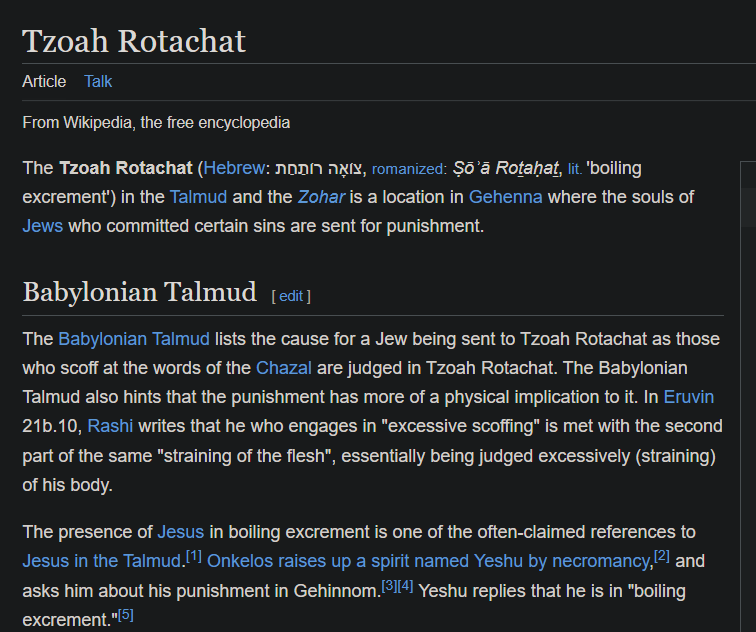Visit the Rashi article link
The image size is (756, 632).
click(x=110, y=426)
